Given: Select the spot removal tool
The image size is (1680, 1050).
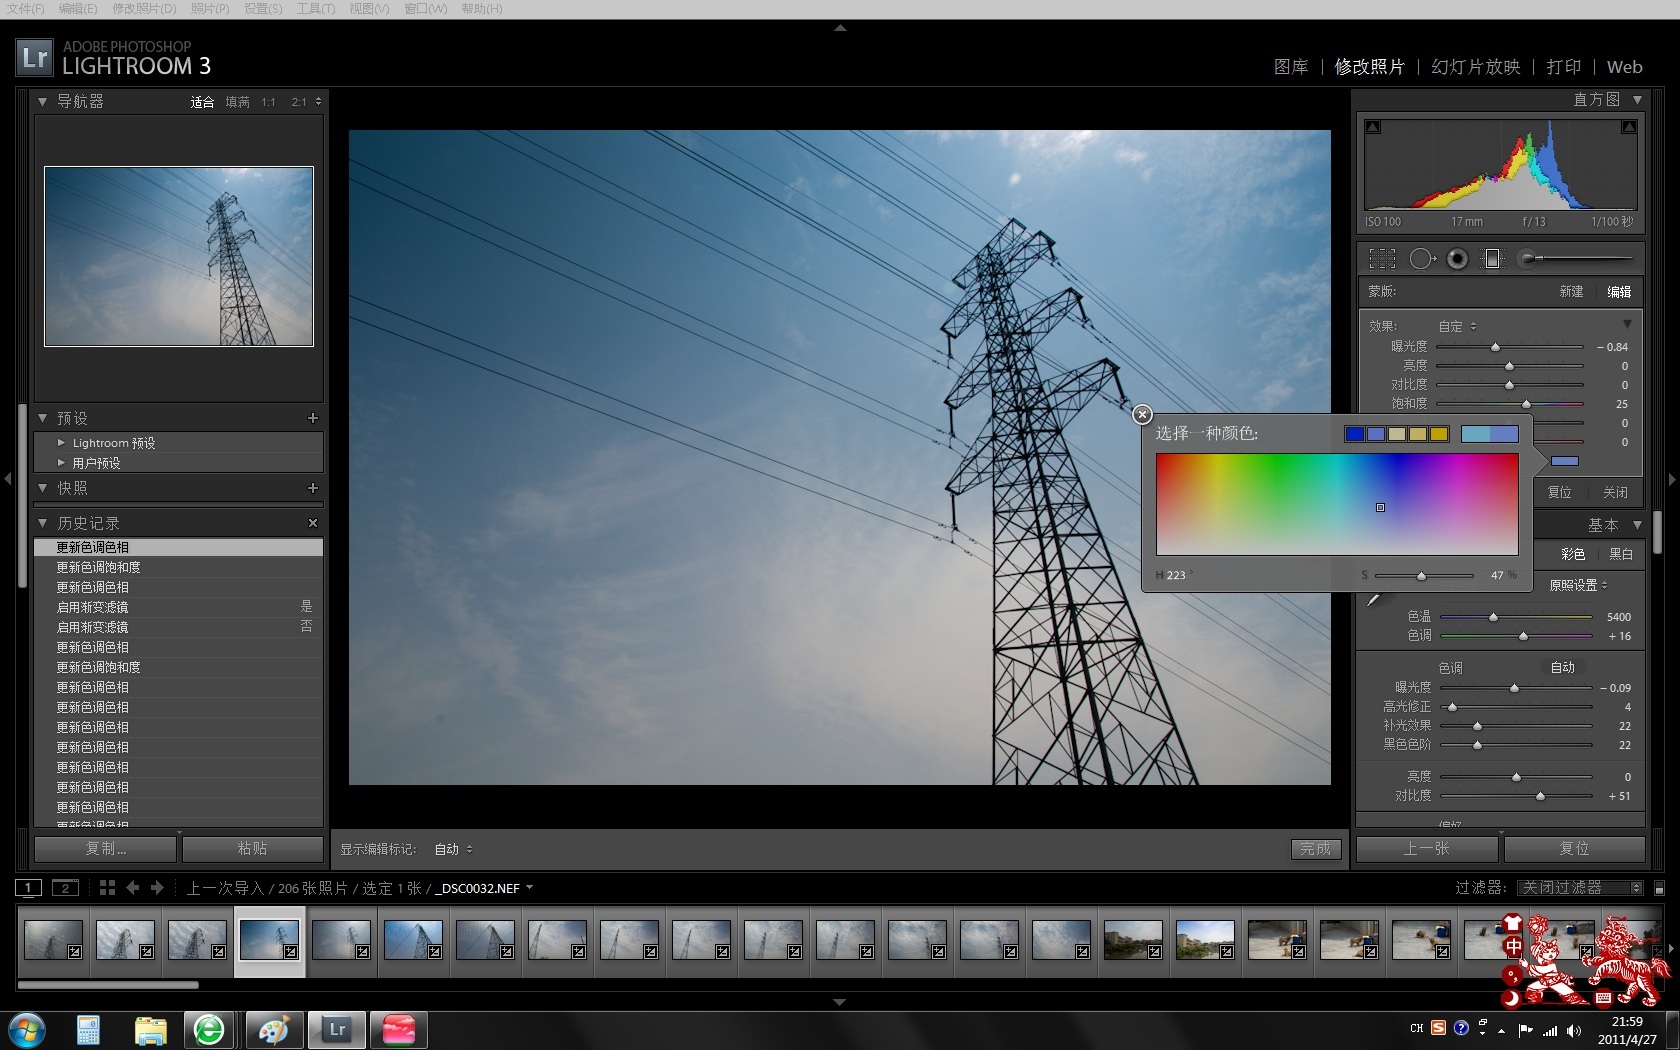Looking at the screenshot, I should (1421, 259).
